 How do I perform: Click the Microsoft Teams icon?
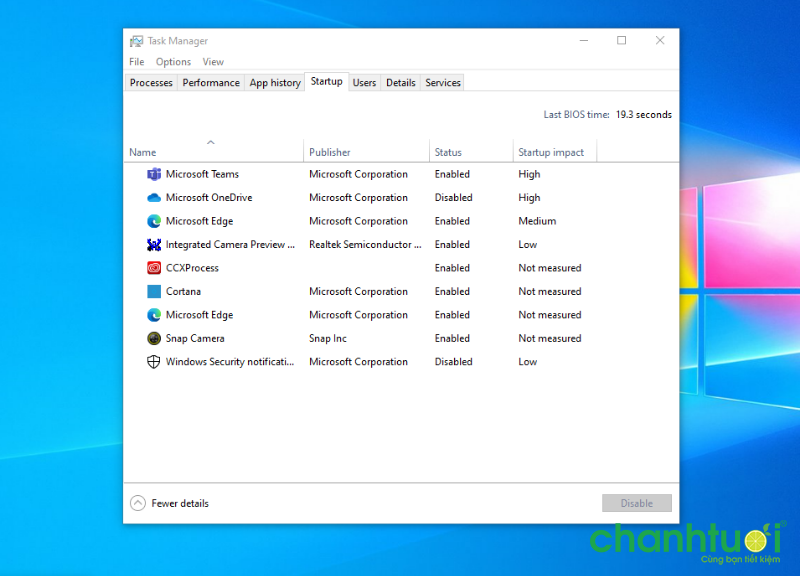pyautogui.click(x=154, y=174)
